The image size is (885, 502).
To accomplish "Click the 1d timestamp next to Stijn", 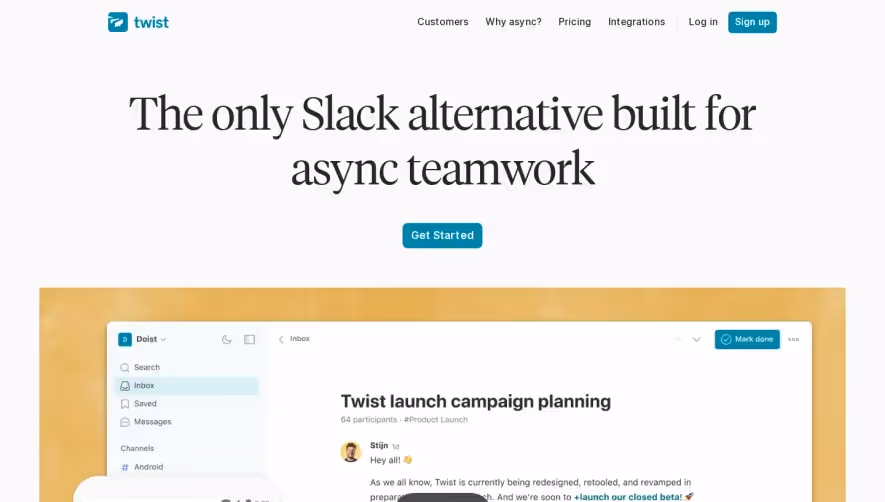I will coord(396,447).
